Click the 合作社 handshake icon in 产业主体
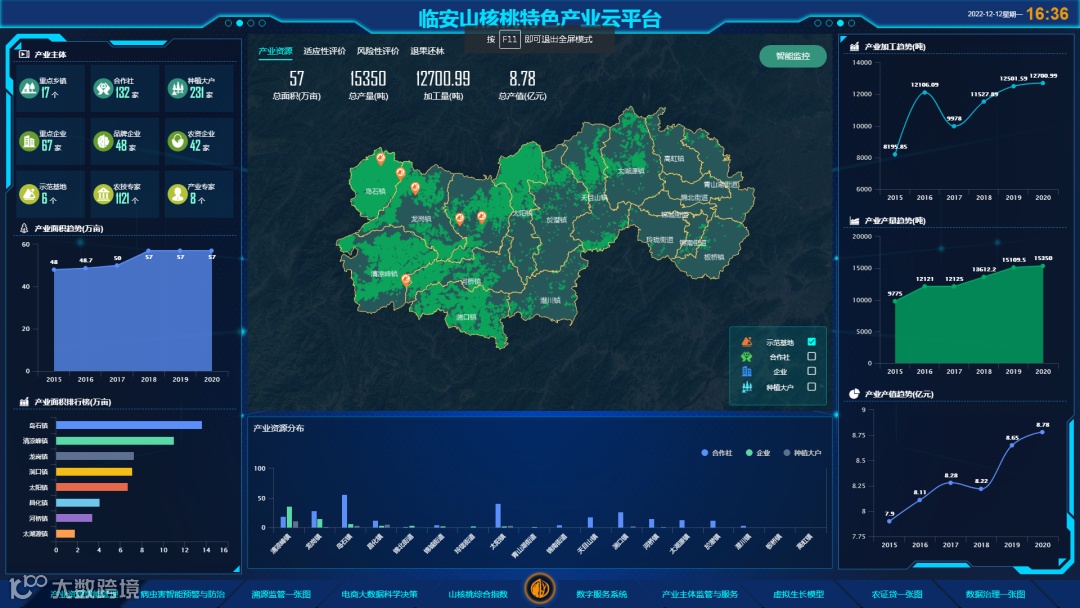The width and height of the screenshot is (1080, 608). 103,88
